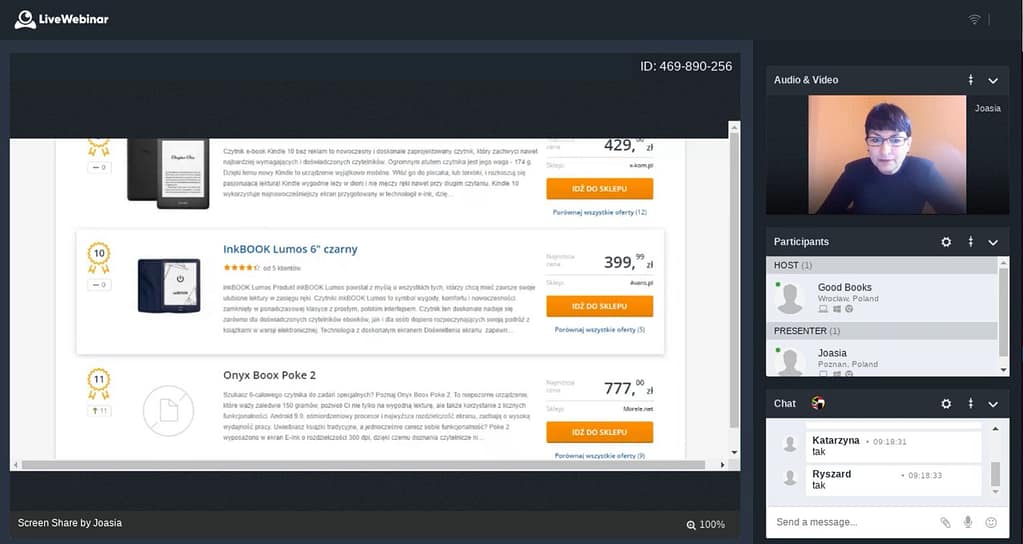Screen dimensions: 1023x544
Task: Click Joasia's webcam video feed
Action: pyautogui.click(x=887, y=155)
